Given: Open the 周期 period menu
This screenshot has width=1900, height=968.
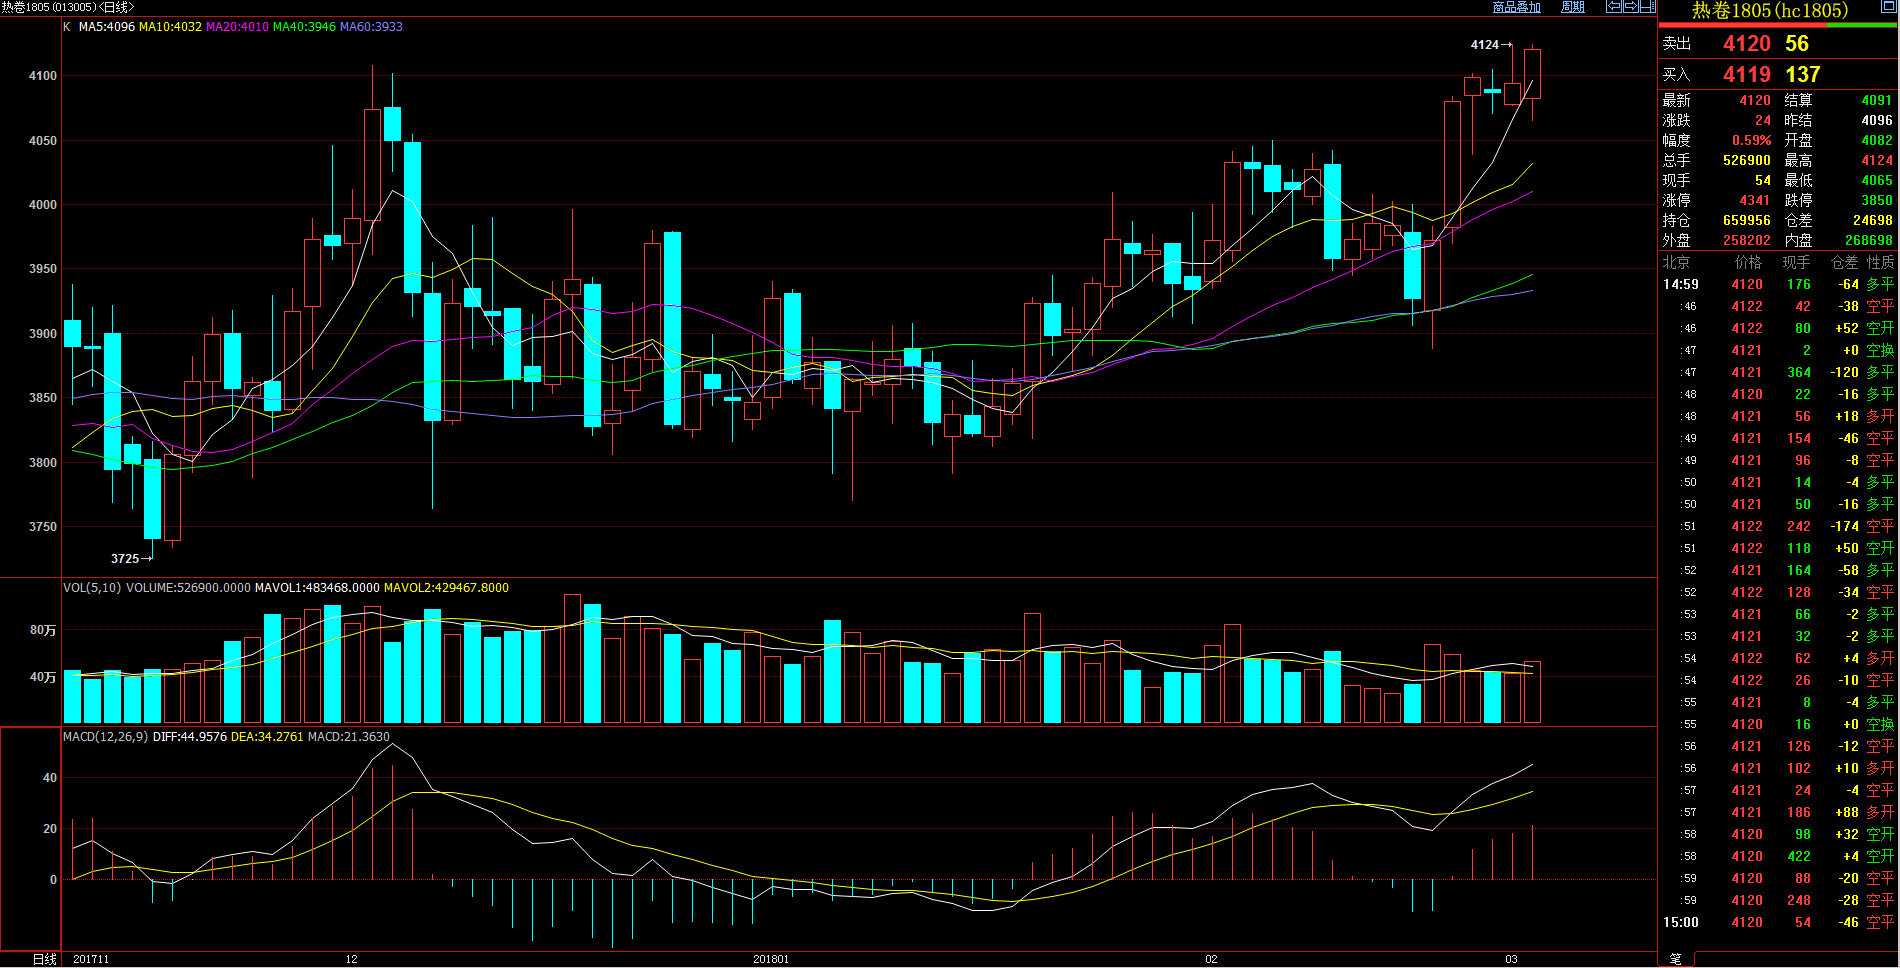Looking at the screenshot, I should pyautogui.click(x=1573, y=7).
